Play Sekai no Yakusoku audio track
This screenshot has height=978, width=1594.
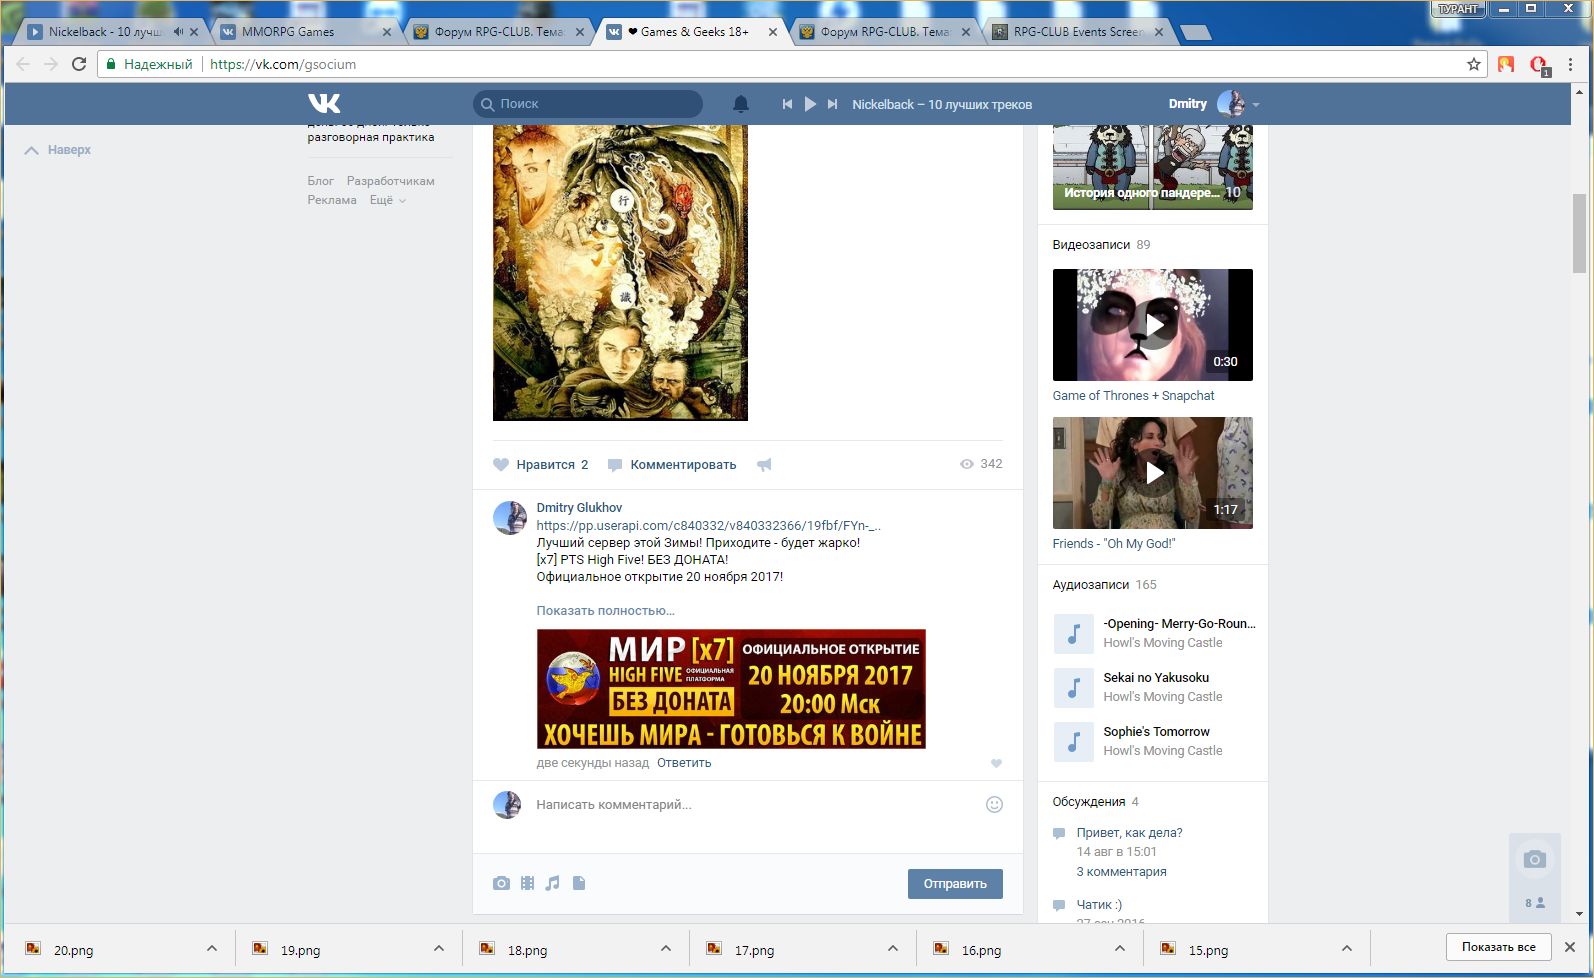(x=1074, y=688)
